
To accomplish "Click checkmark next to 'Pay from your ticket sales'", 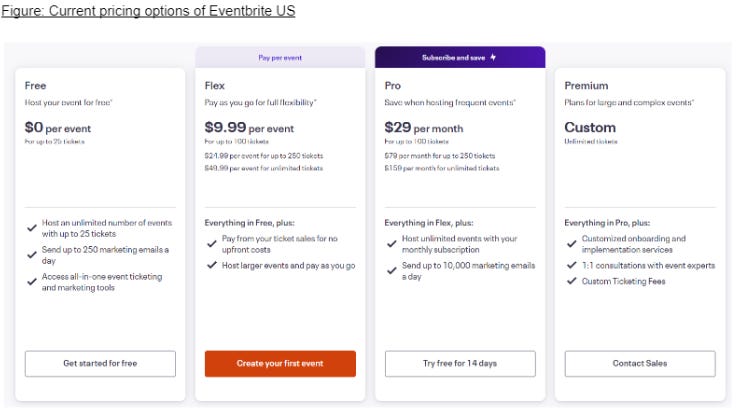I will point(213,243).
